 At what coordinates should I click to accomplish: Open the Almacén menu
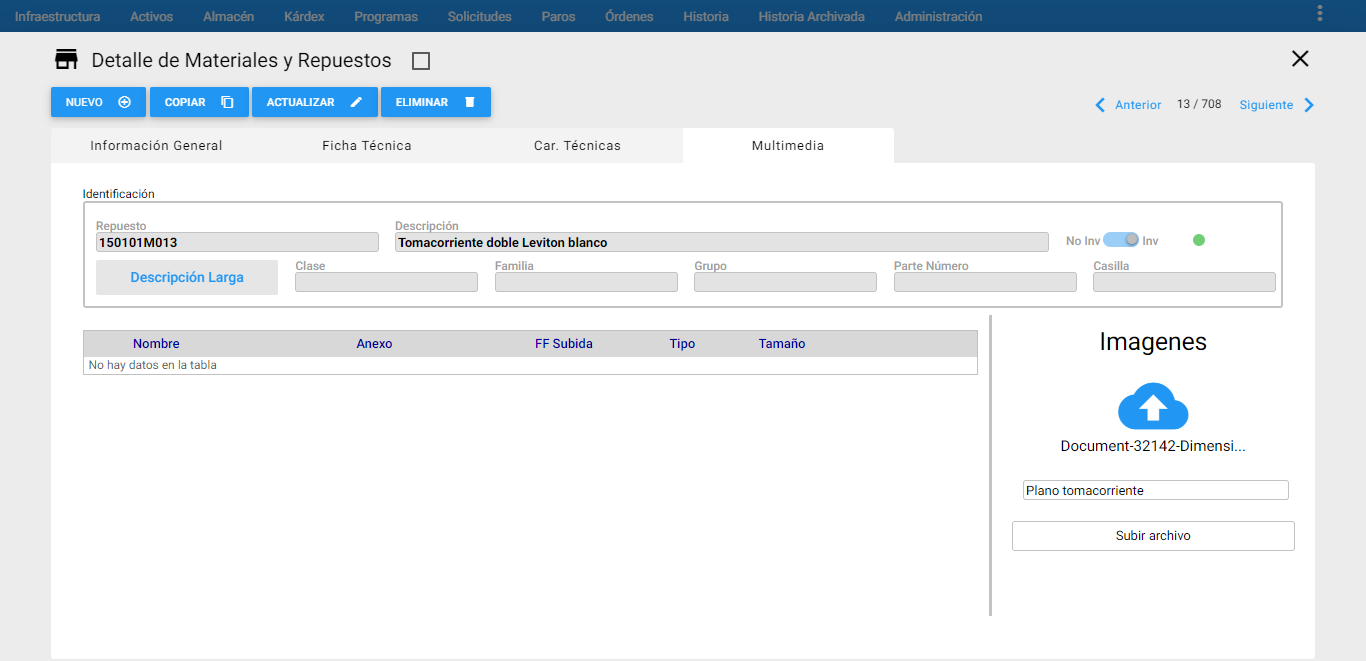pyautogui.click(x=228, y=16)
